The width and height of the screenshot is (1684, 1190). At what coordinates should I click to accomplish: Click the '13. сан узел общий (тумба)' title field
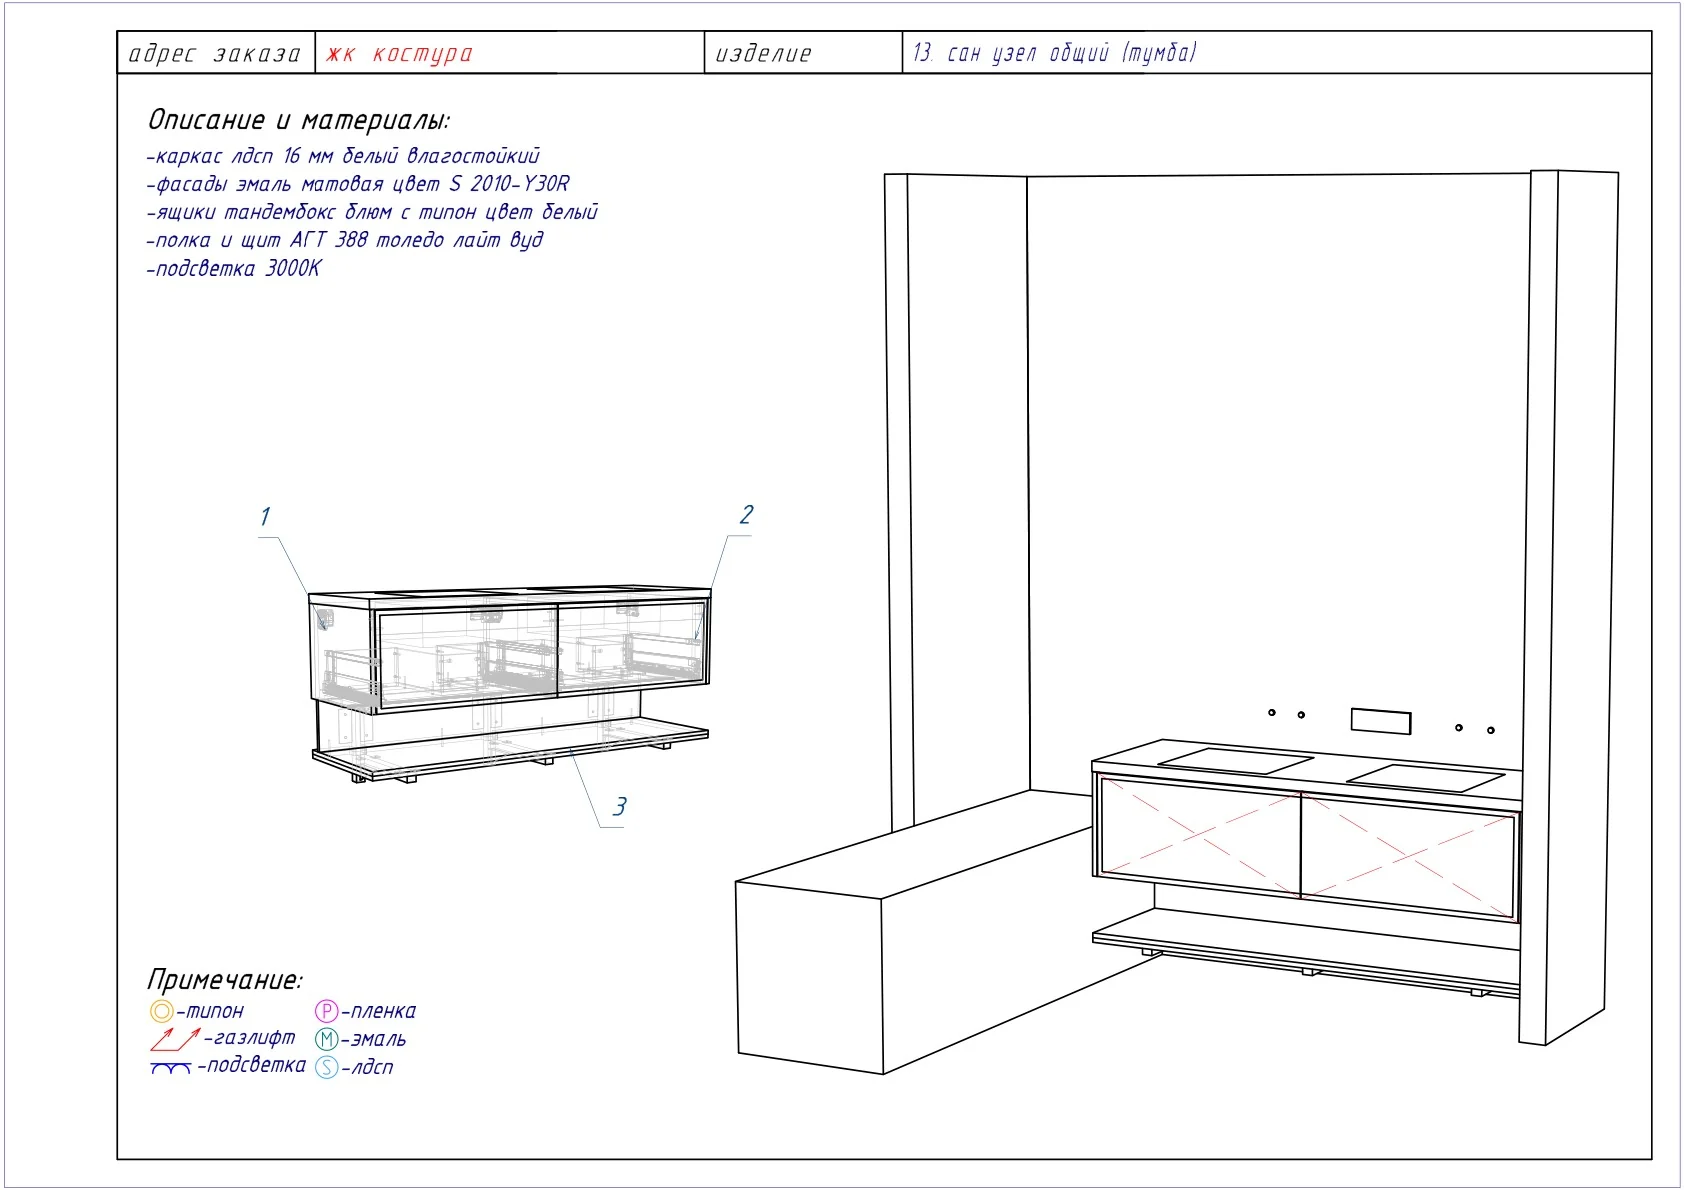point(1276,52)
